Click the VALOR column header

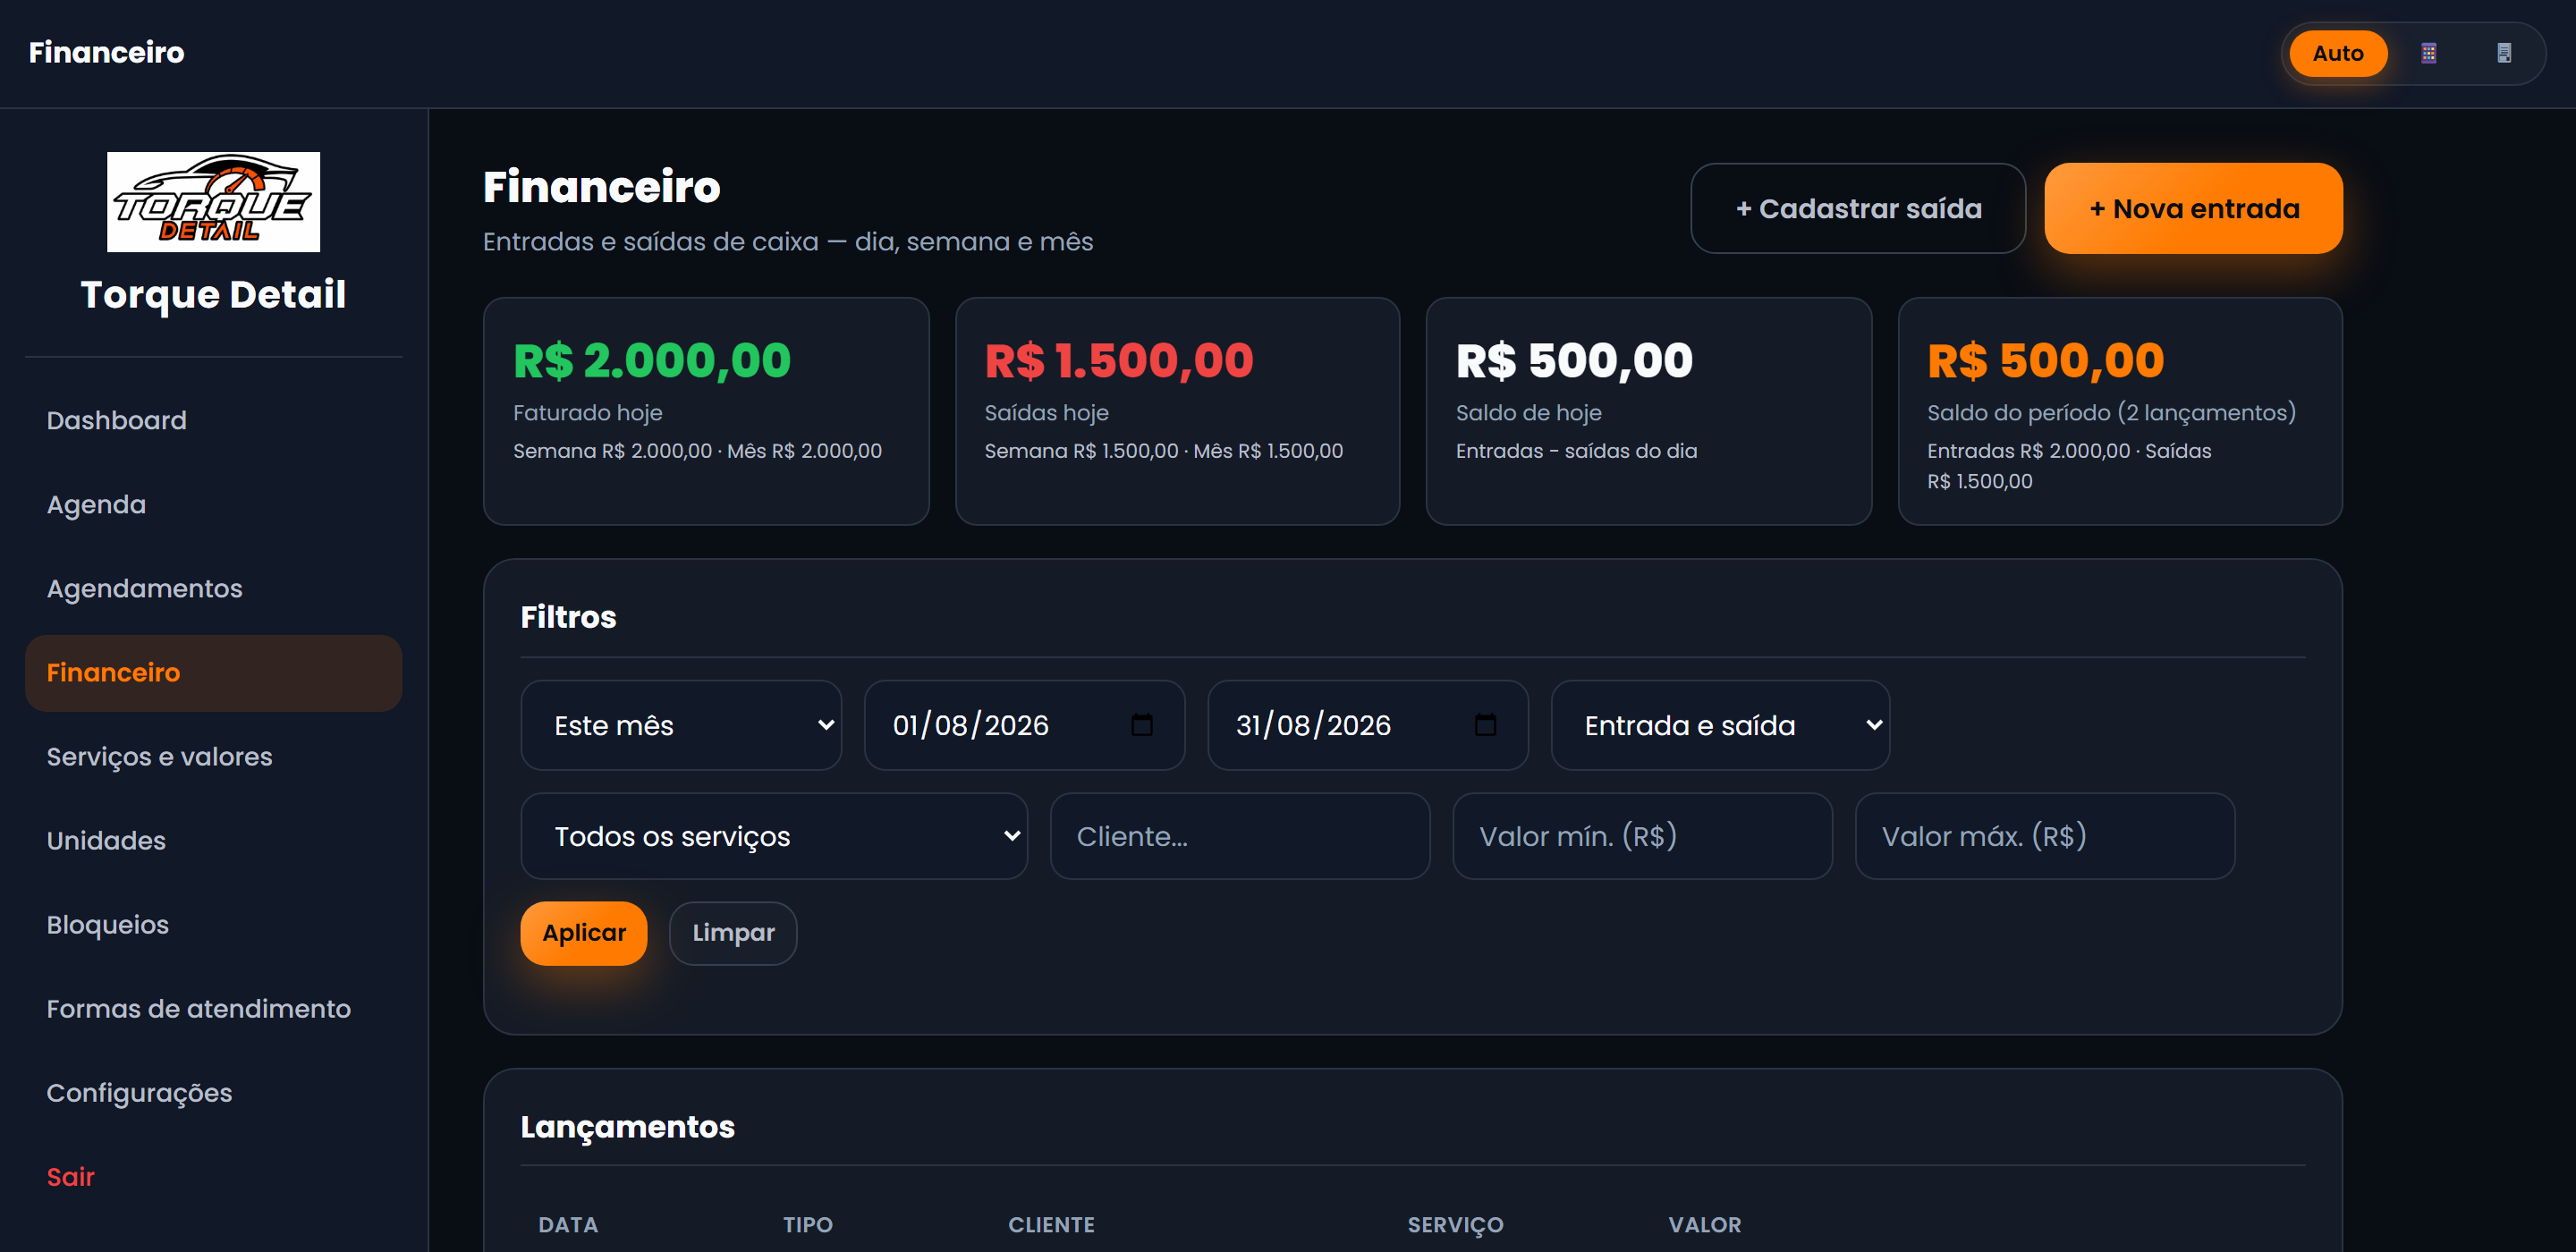pos(1704,1224)
